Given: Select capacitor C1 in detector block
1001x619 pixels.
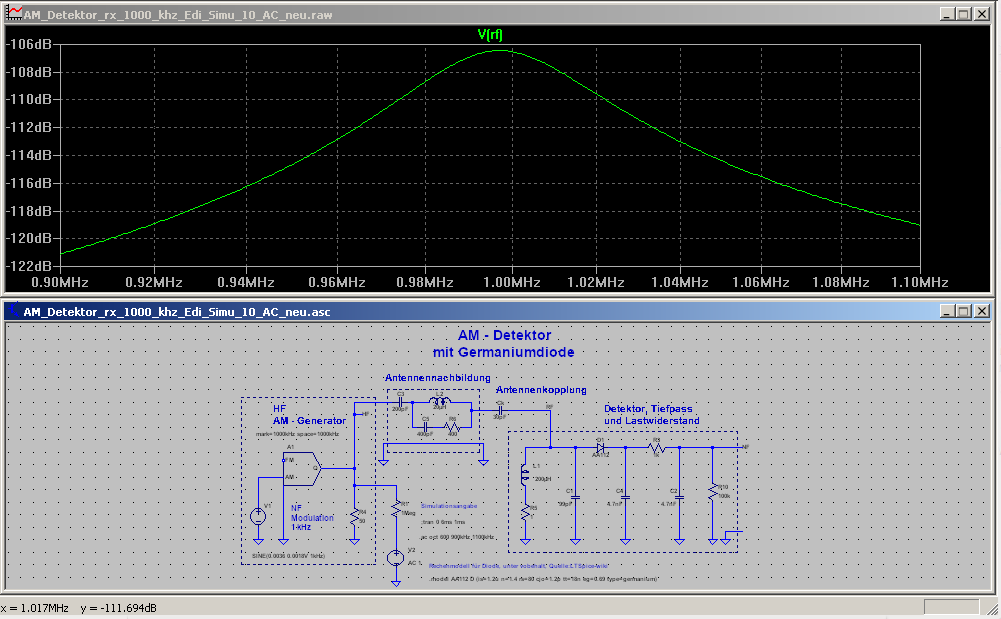Looking at the screenshot, I should point(575,496).
